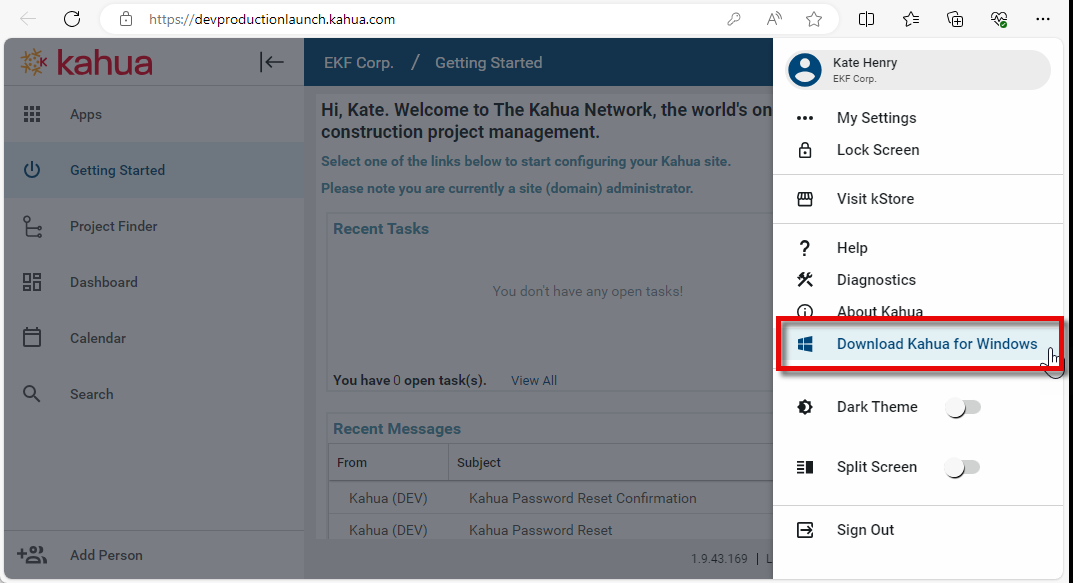
Task: Click the Lock Screen padlock icon
Action: pyautogui.click(x=805, y=150)
